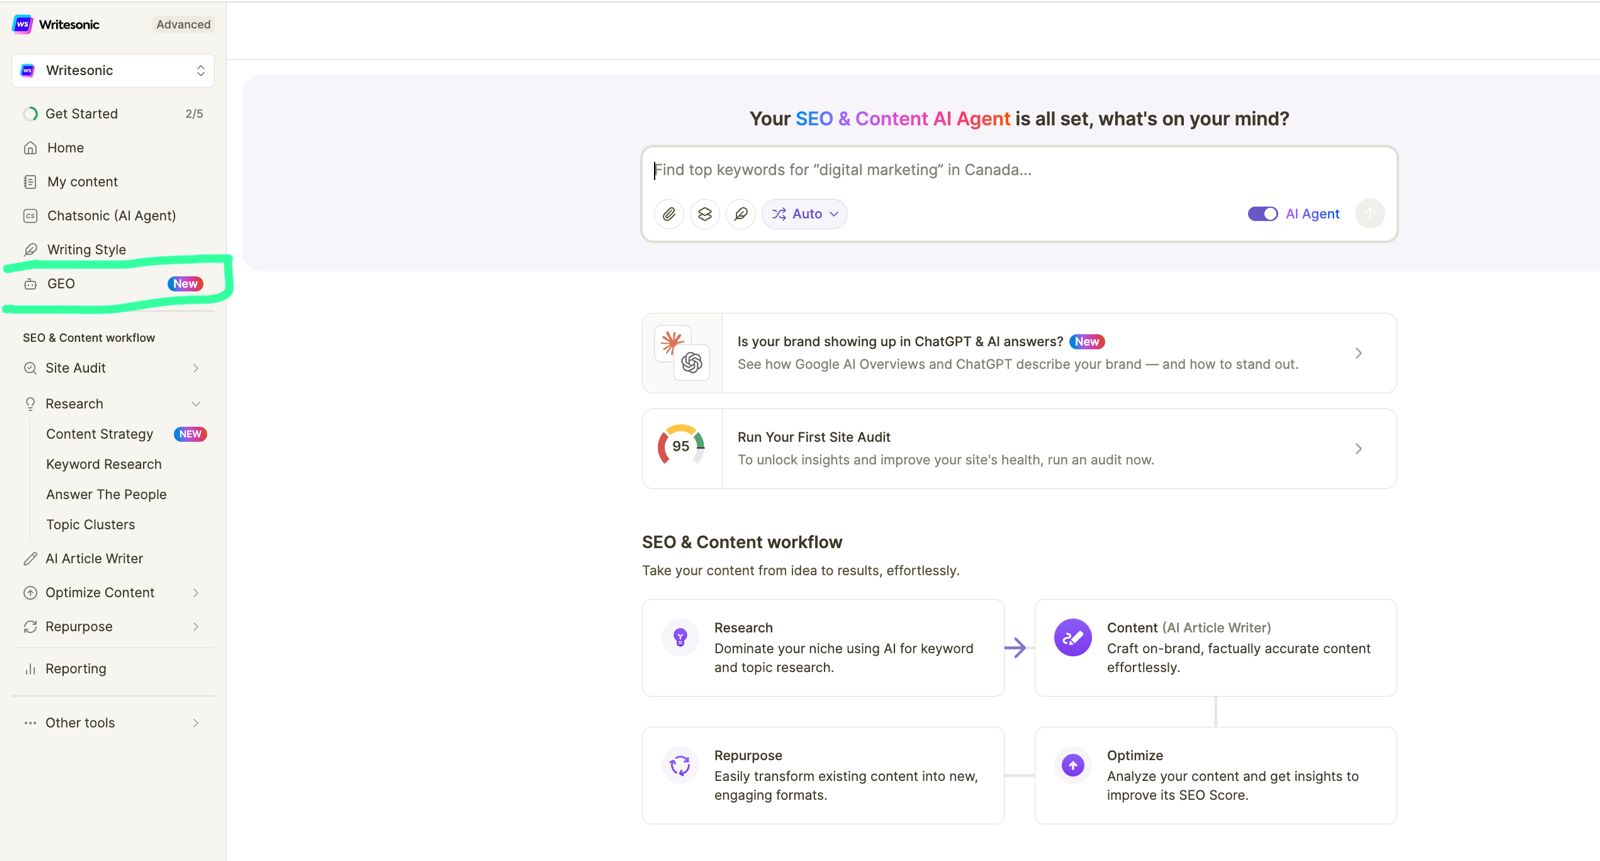The height and width of the screenshot is (861, 1600).
Task: Click the site audit score 95 gauge
Action: 681,446
